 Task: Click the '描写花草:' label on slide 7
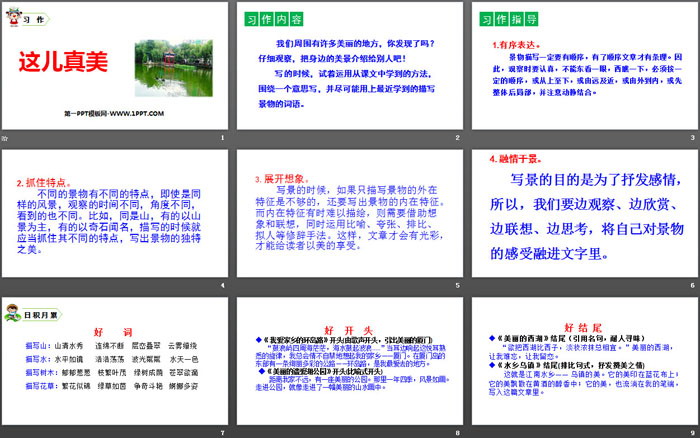pos(42,386)
